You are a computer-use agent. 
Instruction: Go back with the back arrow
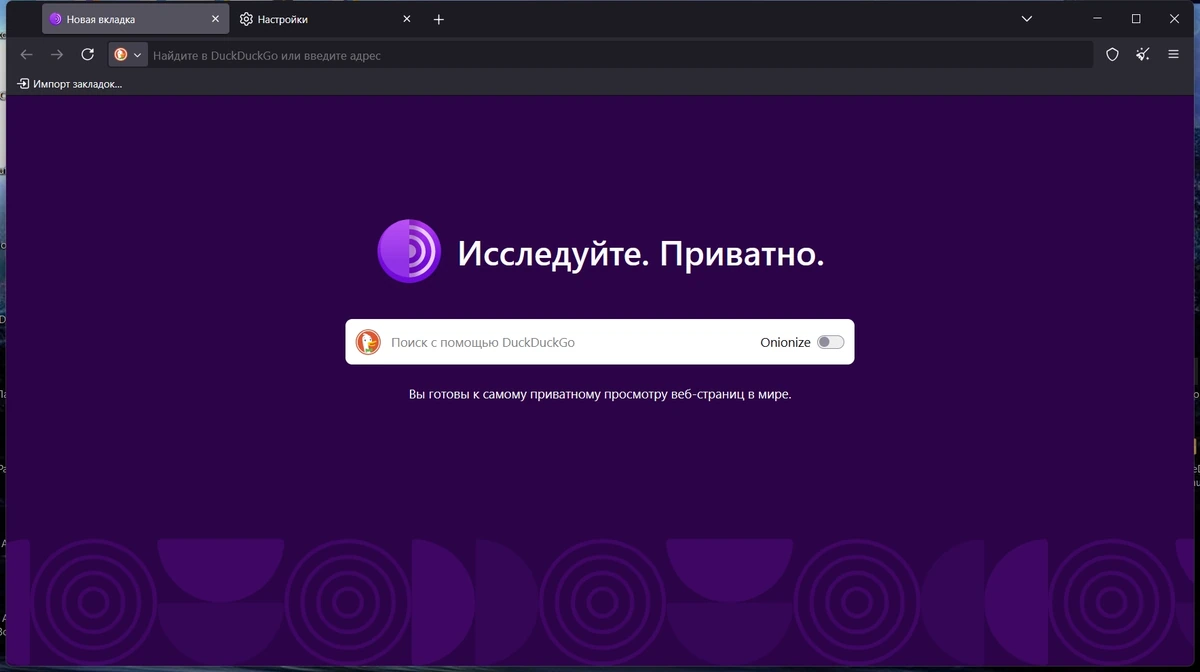tap(27, 55)
